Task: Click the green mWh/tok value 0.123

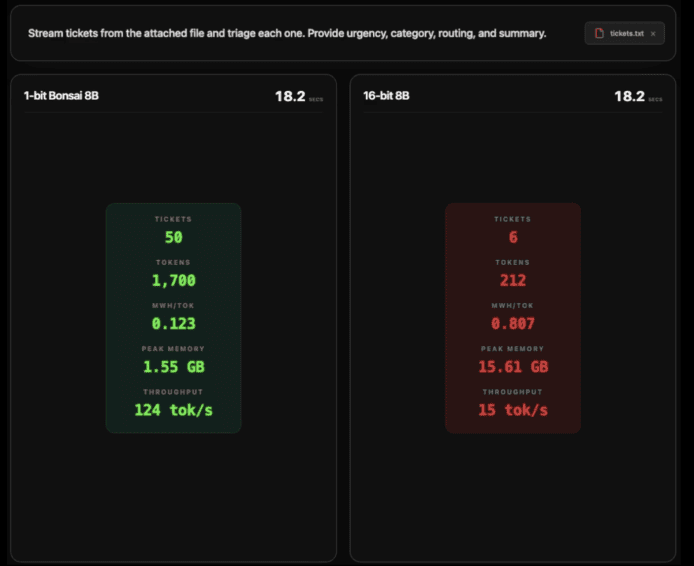Action: (174, 323)
